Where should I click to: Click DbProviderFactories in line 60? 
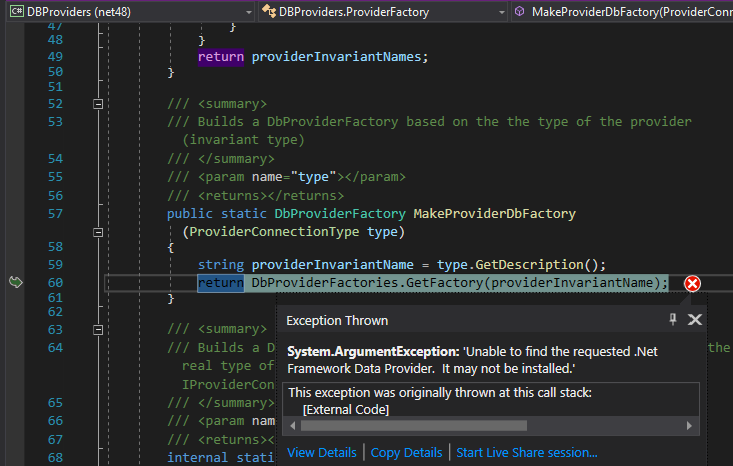(324, 283)
